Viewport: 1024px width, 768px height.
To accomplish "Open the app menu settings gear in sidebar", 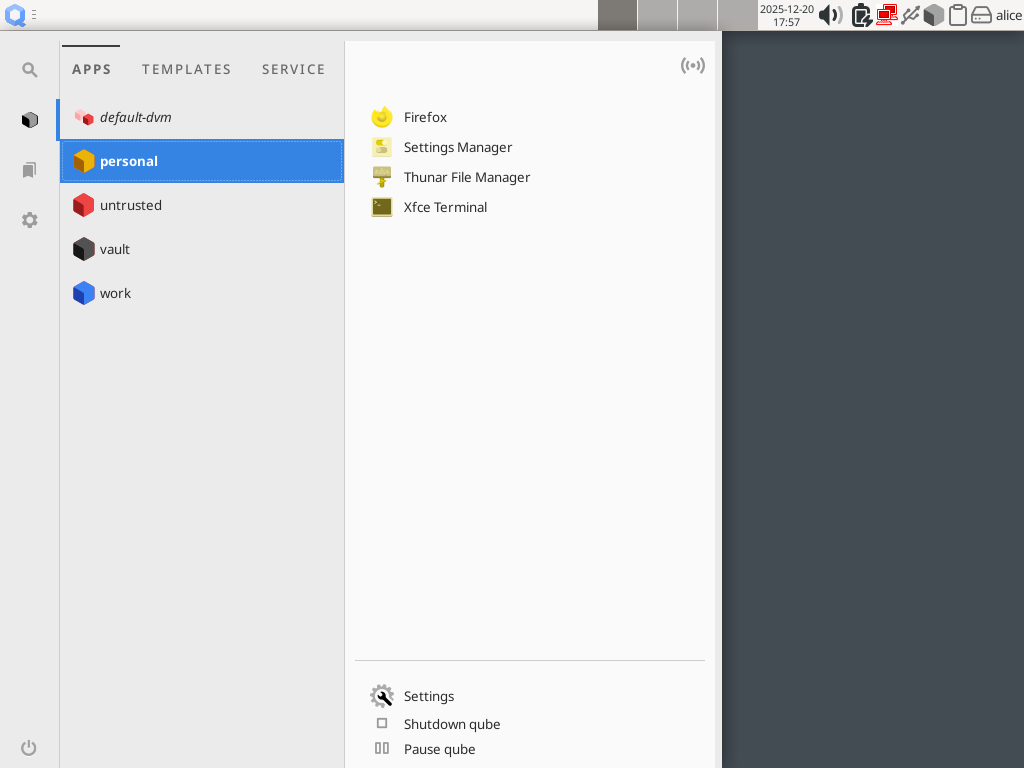I will tap(29, 220).
